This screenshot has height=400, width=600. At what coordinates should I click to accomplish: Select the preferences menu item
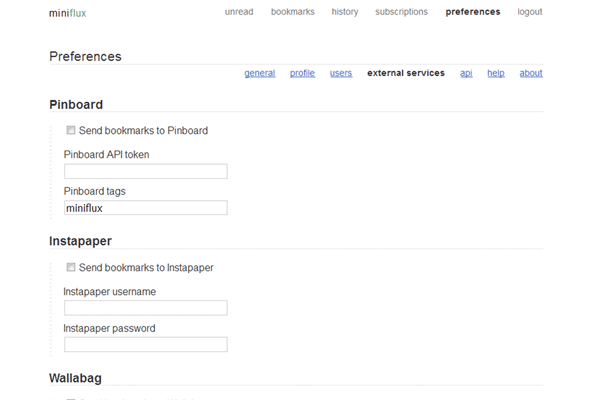[x=473, y=12]
